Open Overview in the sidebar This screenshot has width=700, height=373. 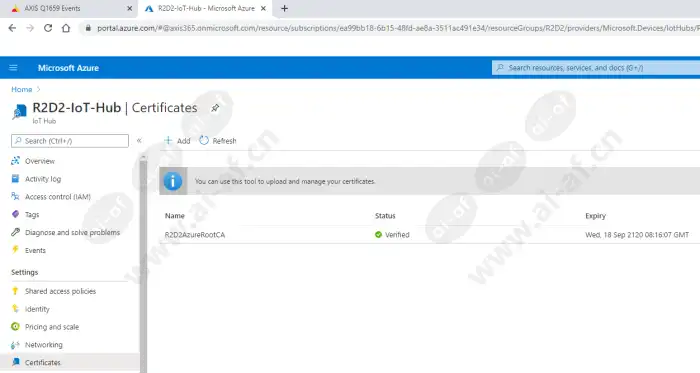(40, 161)
